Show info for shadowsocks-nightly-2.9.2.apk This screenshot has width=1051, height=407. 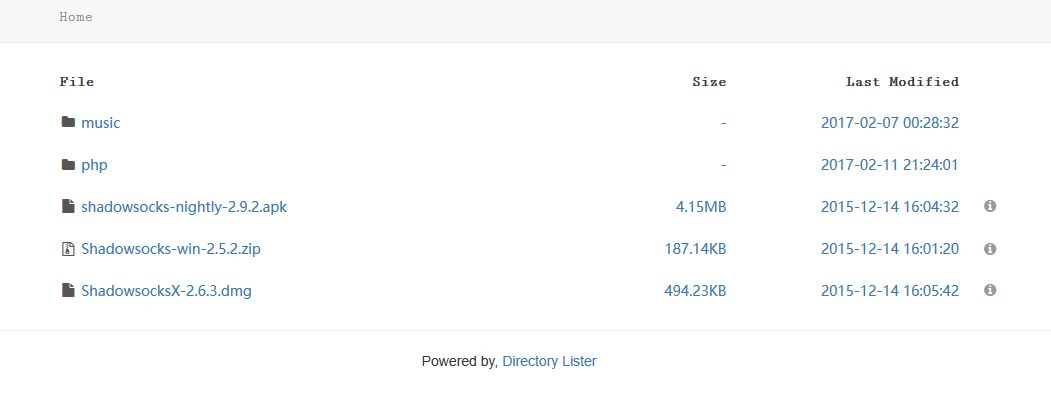(x=990, y=206)
